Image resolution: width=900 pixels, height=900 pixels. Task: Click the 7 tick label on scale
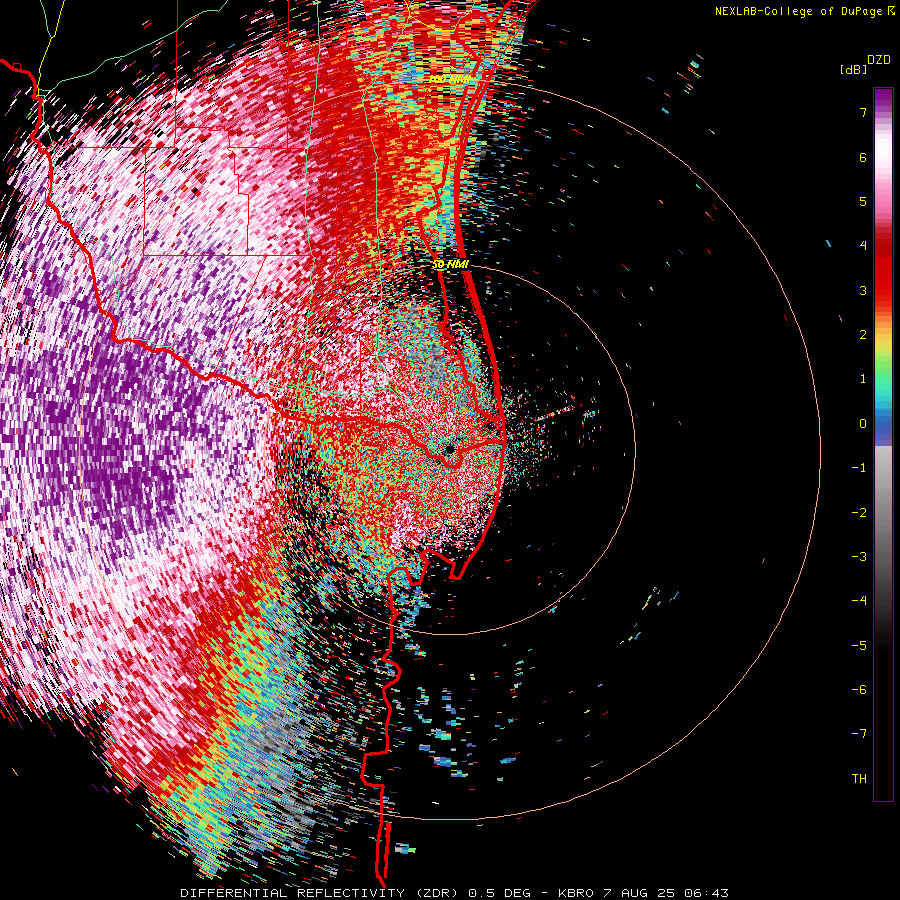[x=863, y=112]
